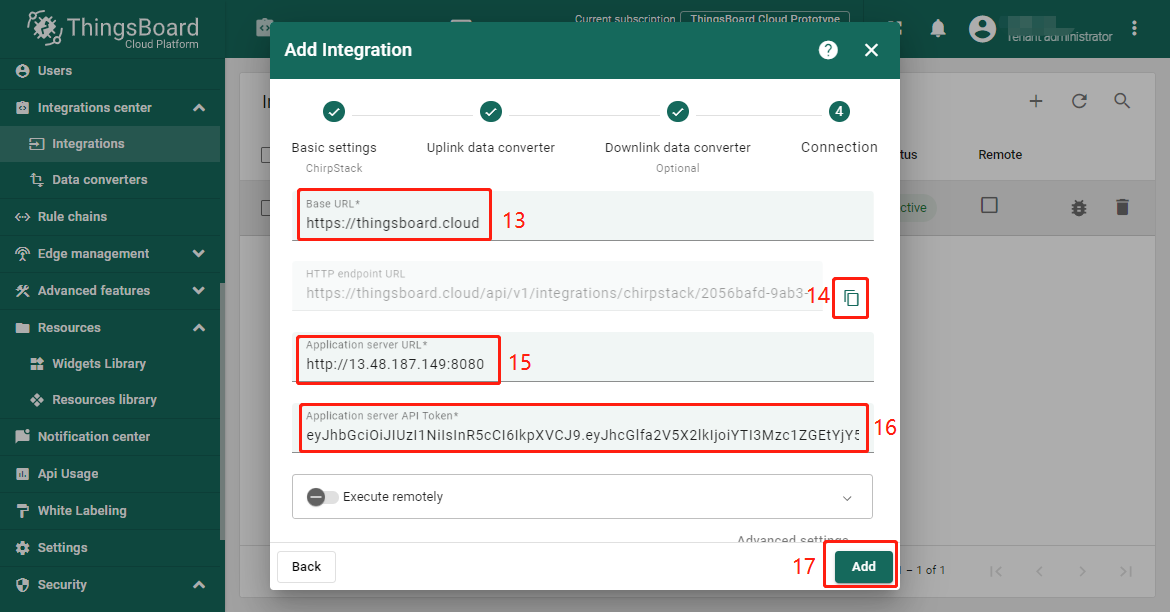Go to Uplink data converter step
The image size is (1170, 612).
pos(490,129)
